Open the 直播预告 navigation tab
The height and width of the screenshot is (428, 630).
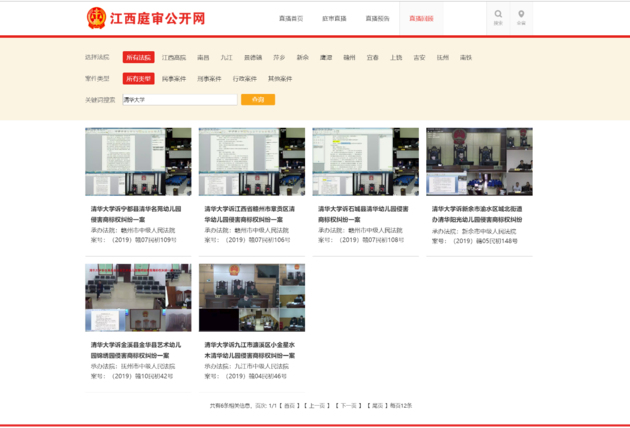377,18
